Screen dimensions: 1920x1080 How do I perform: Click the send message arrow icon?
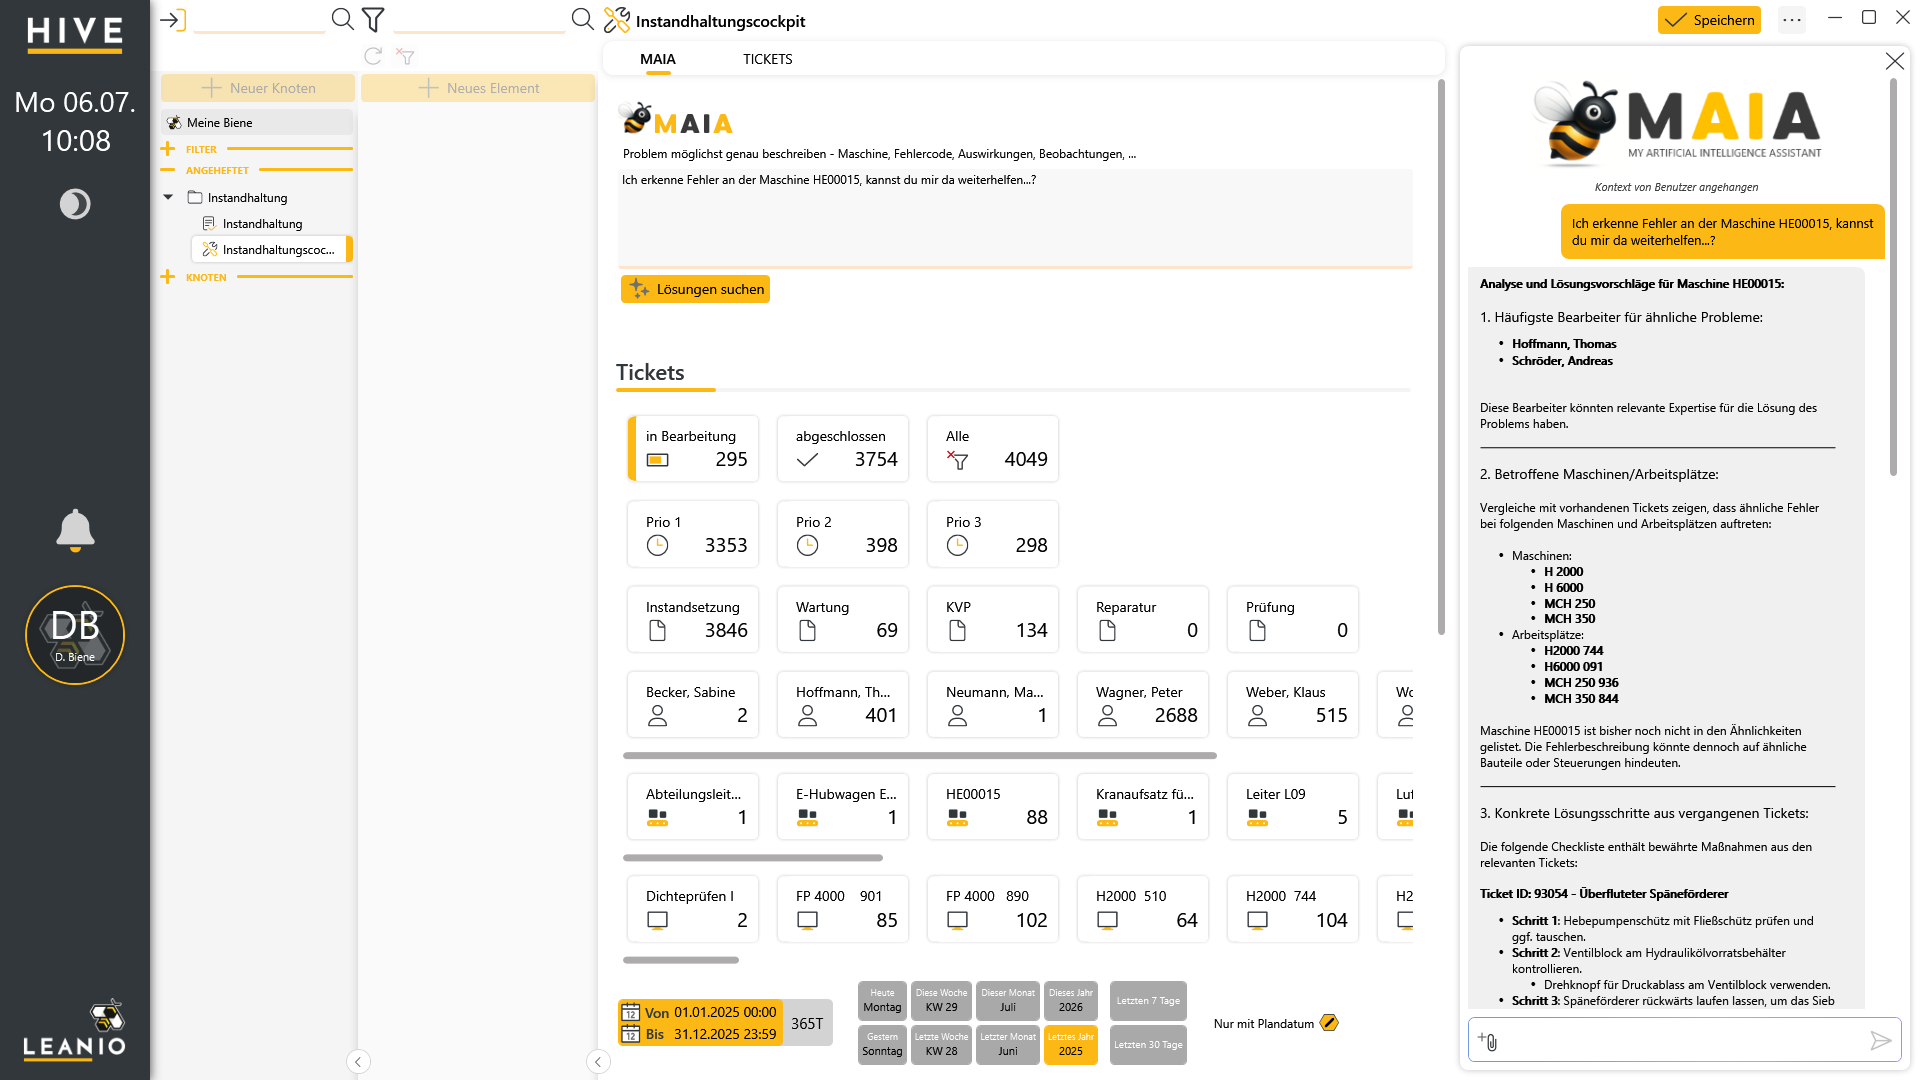coord(1880,1041)
